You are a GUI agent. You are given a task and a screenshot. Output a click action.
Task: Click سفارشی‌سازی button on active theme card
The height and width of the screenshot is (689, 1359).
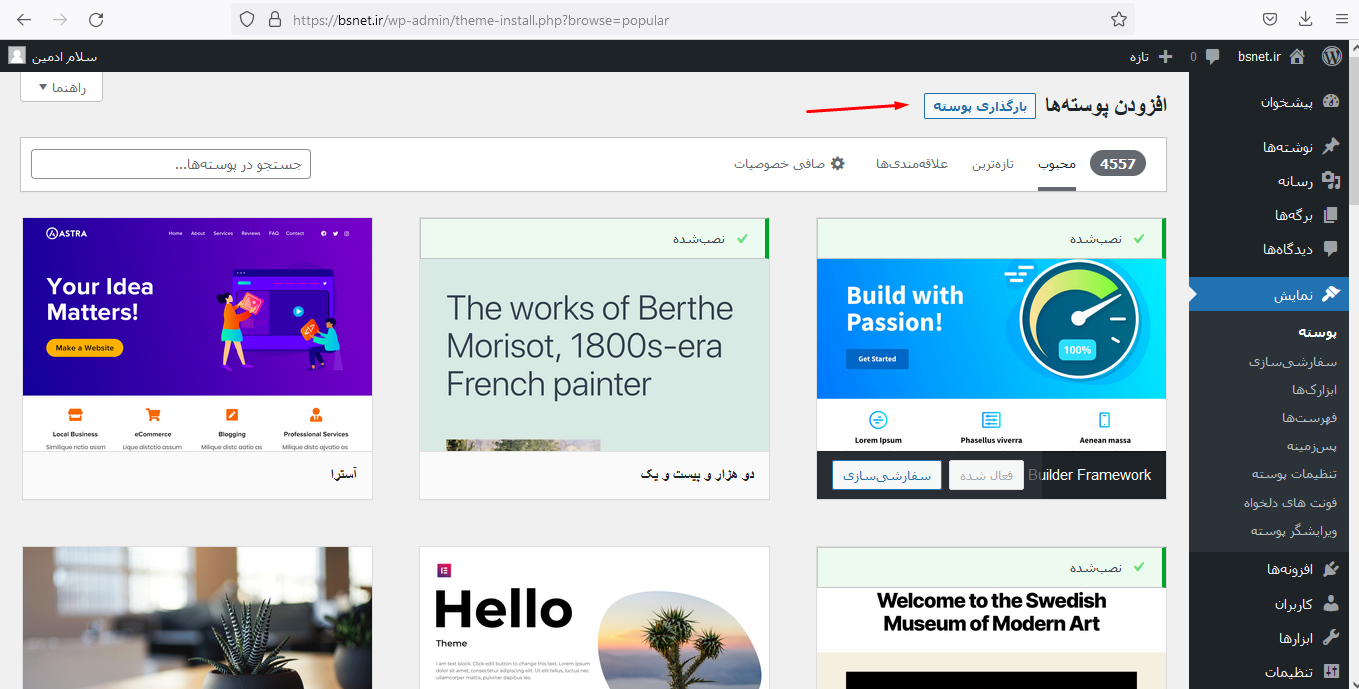click(887, 475)
